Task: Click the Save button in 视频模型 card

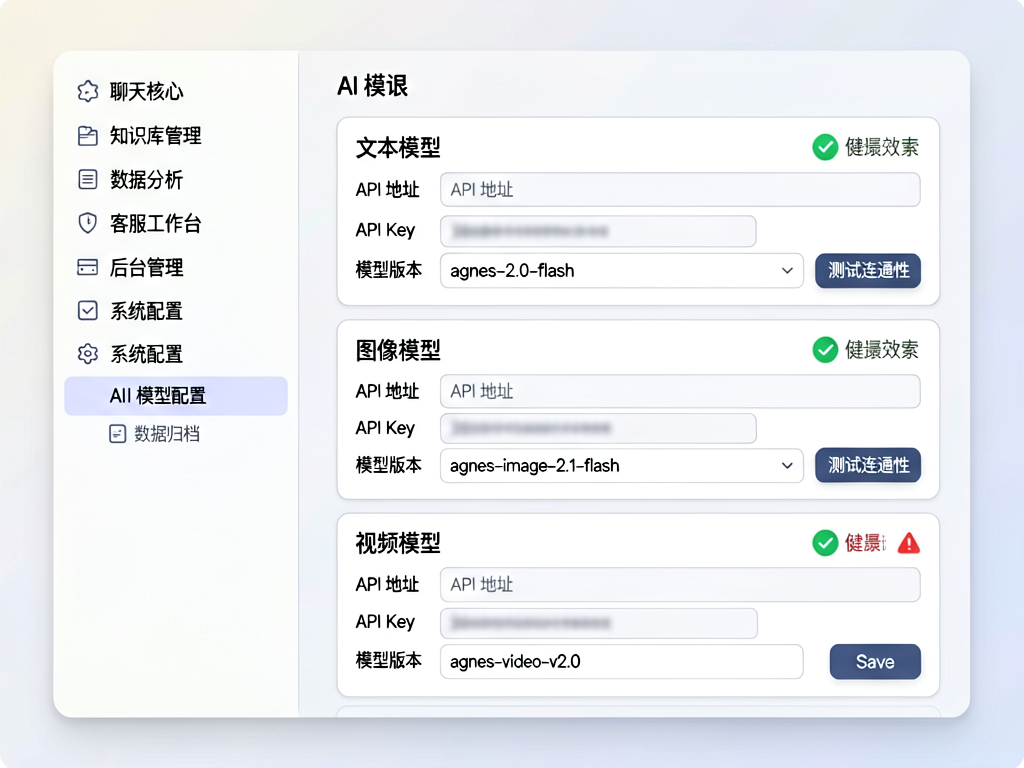Action: pyautogui.click(x=875, y=662)
